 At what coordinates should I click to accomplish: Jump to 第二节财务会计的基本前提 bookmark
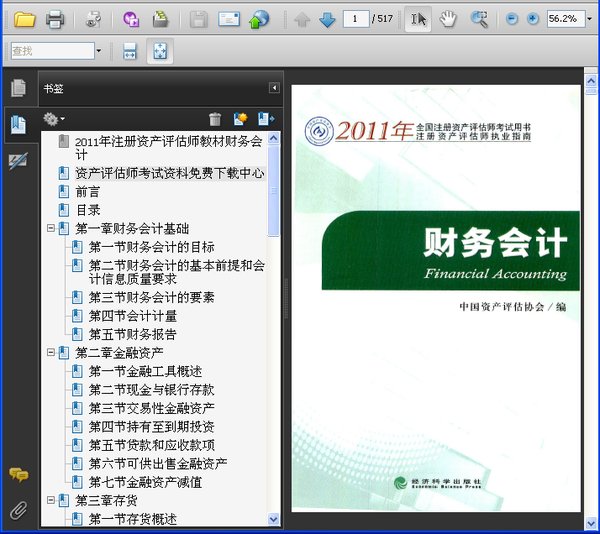pyautogui.click(x=176, y=272)
